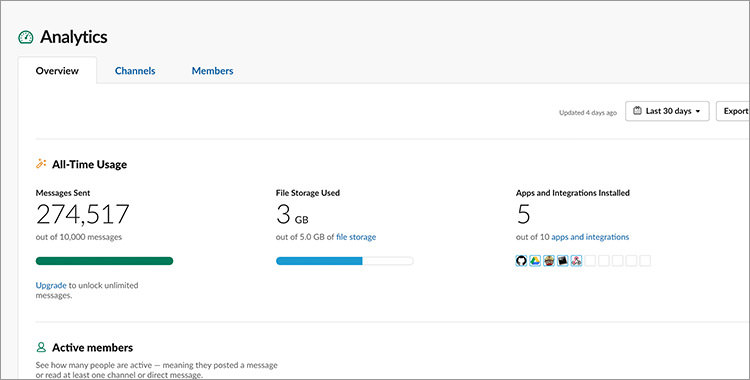750x380 pixels.
Task: Click the All-Time Usage sparkle icon
Action: coord(41,164)
